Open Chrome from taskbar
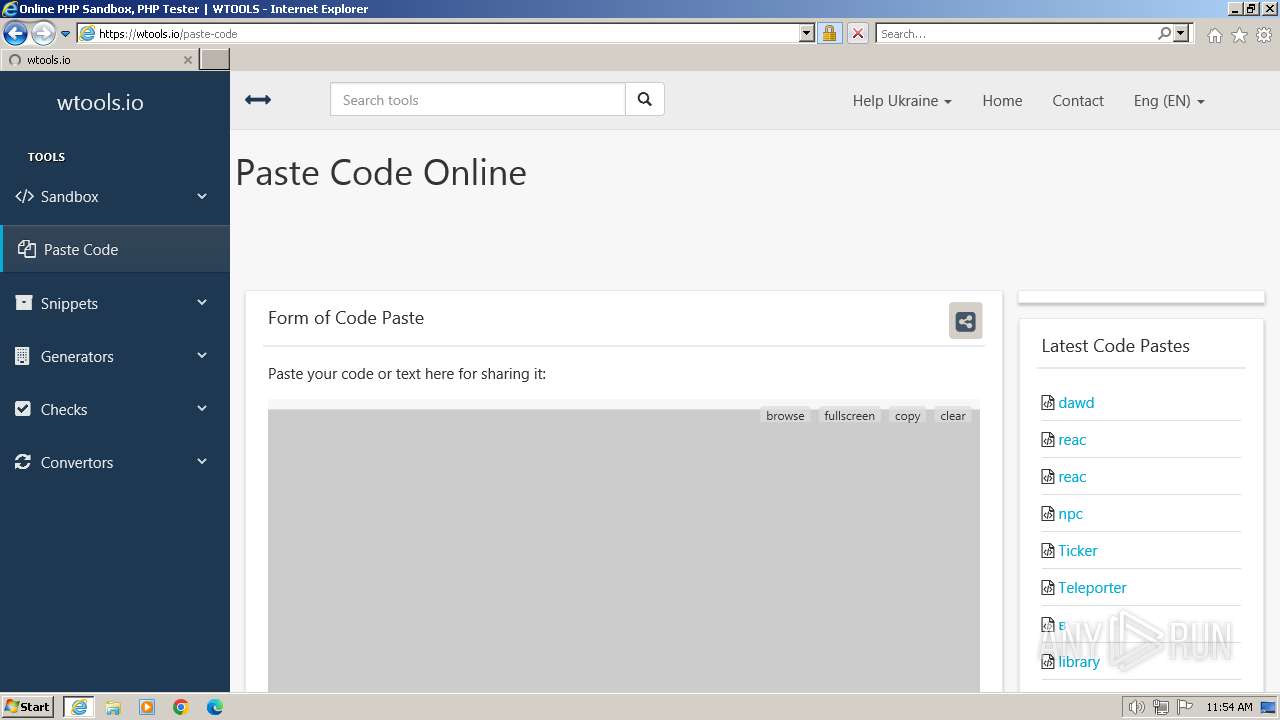Viewport: 1280px width, 720px height. [x=181, y=707]
